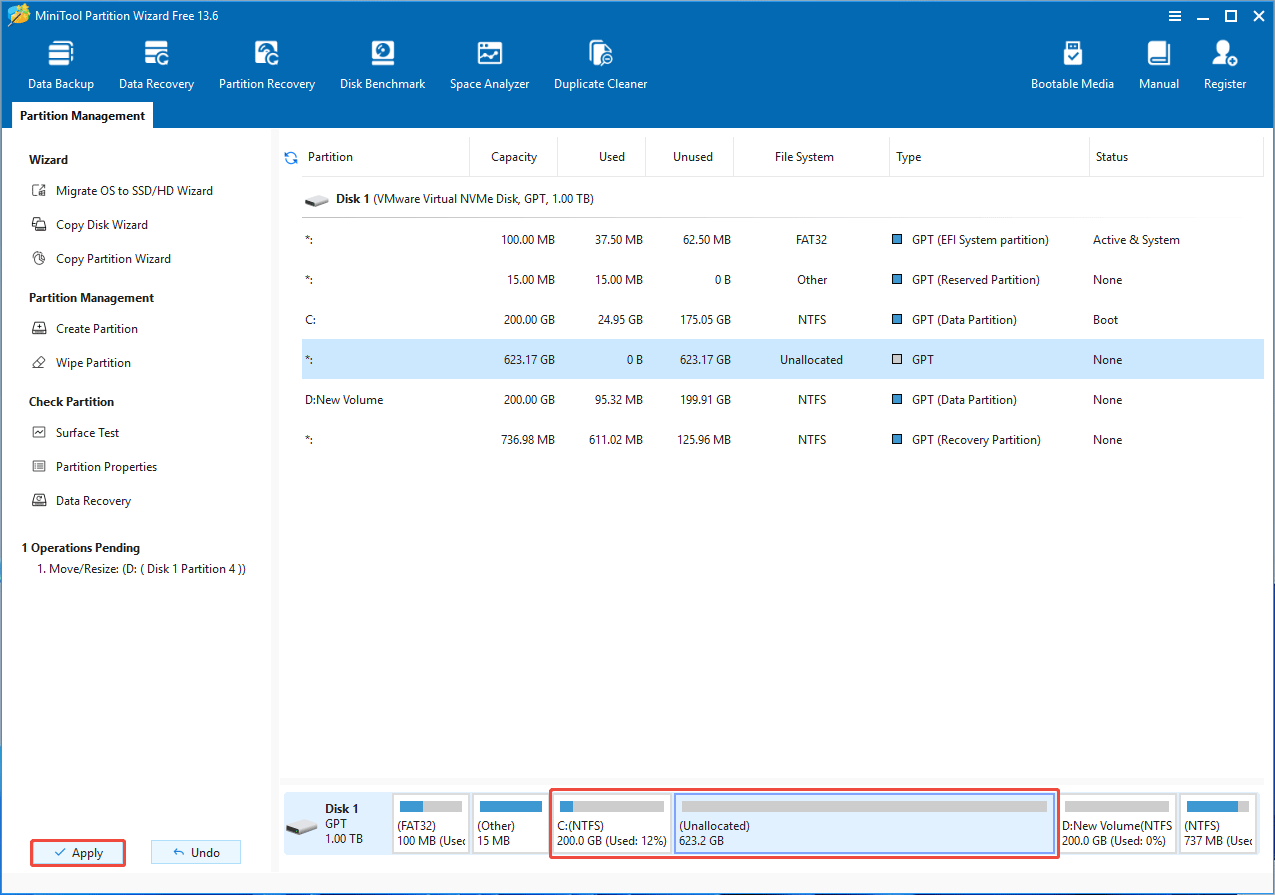
Task: Click the Partition Properties icon
Action: (39, 467)
